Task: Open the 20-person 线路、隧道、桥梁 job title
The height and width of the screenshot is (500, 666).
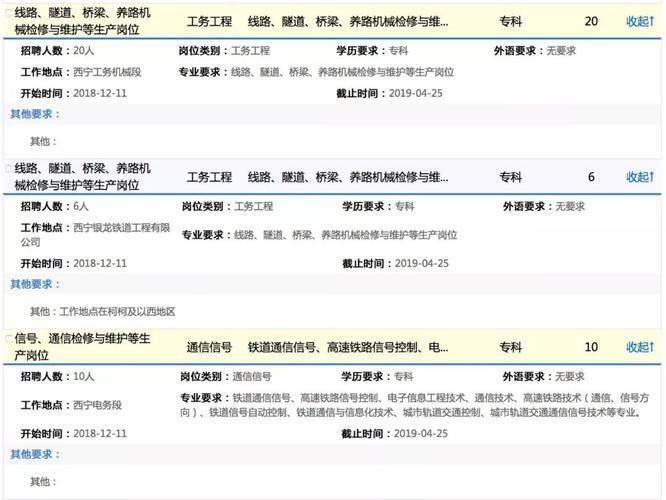Action: 82,21
